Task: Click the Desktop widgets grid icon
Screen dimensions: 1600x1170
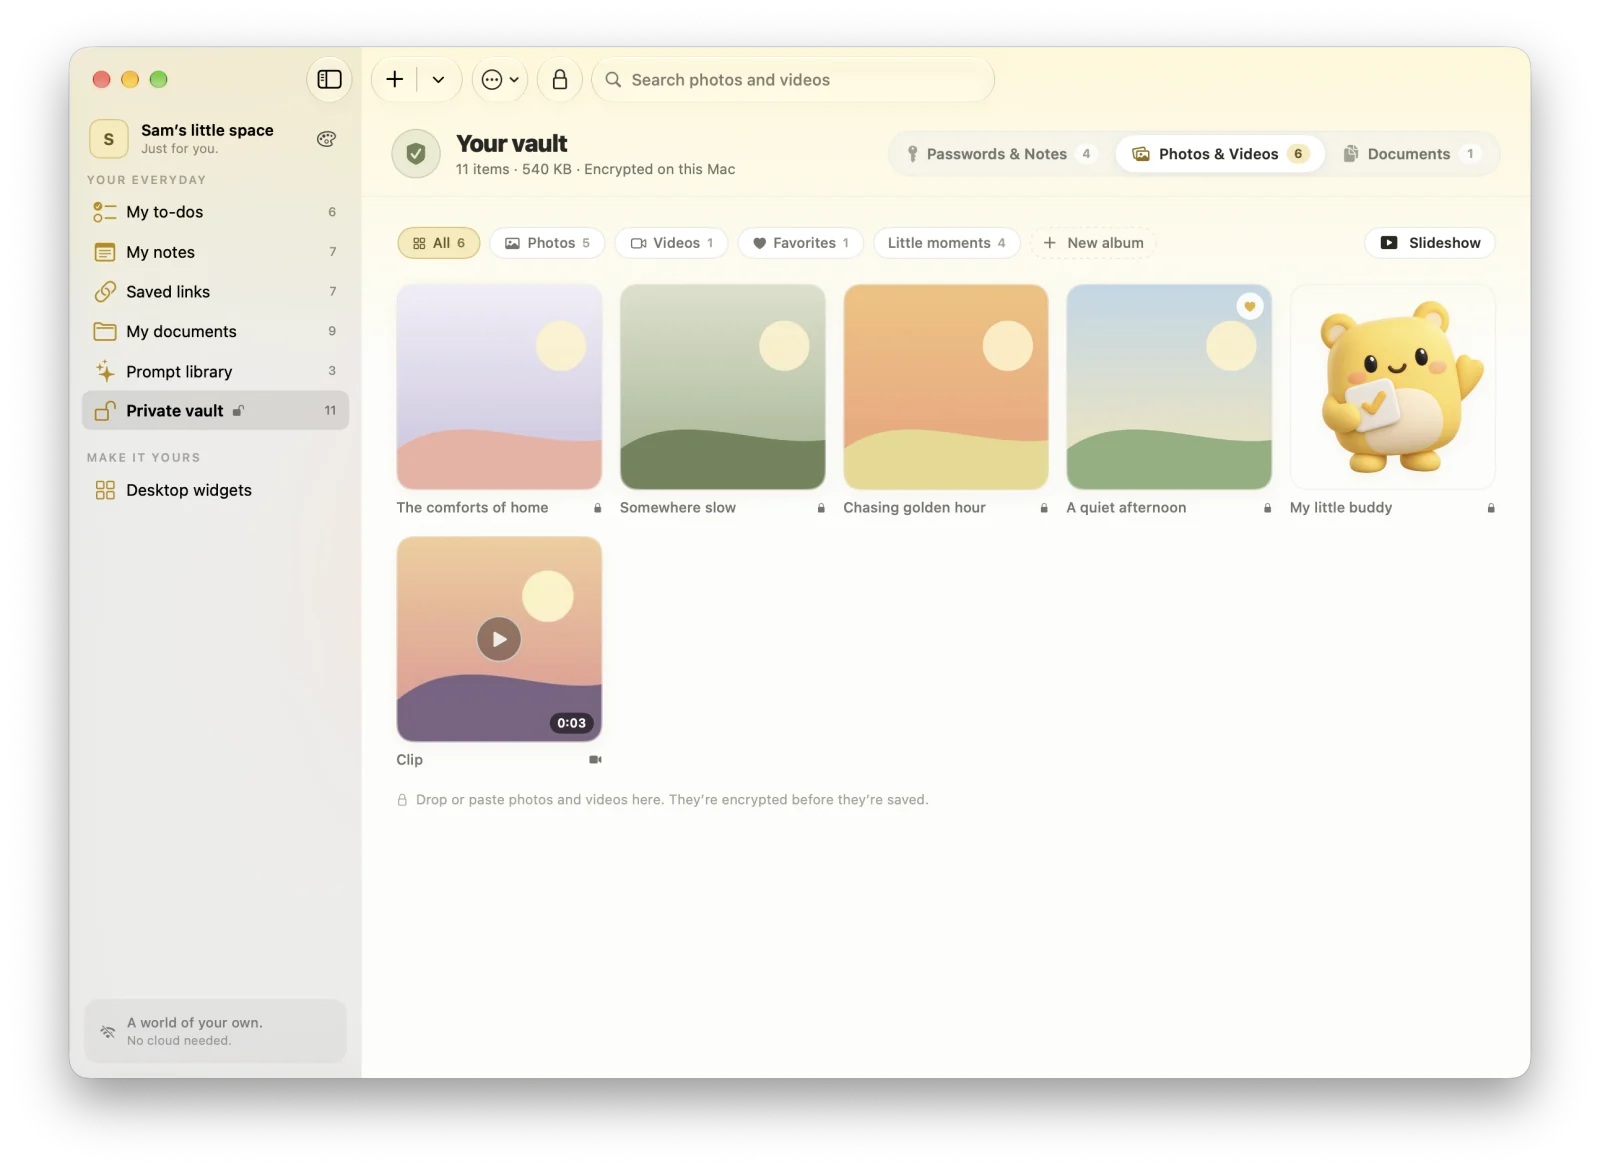Action: point(105,490)
